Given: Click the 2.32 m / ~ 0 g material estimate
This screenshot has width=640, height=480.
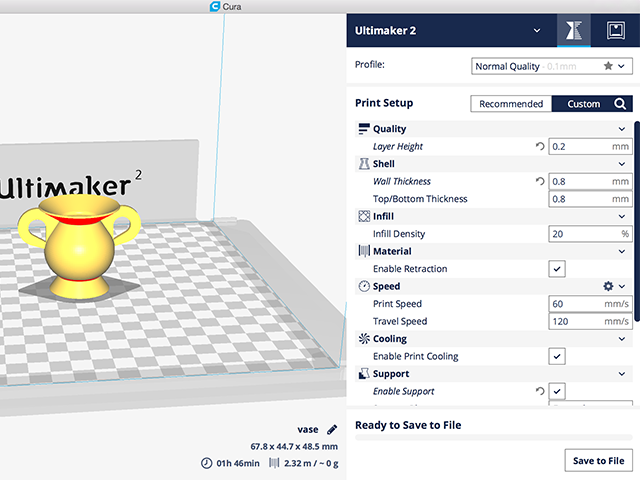Looking at the screenshot, I should pyautogui.click(x=311, y=463).
